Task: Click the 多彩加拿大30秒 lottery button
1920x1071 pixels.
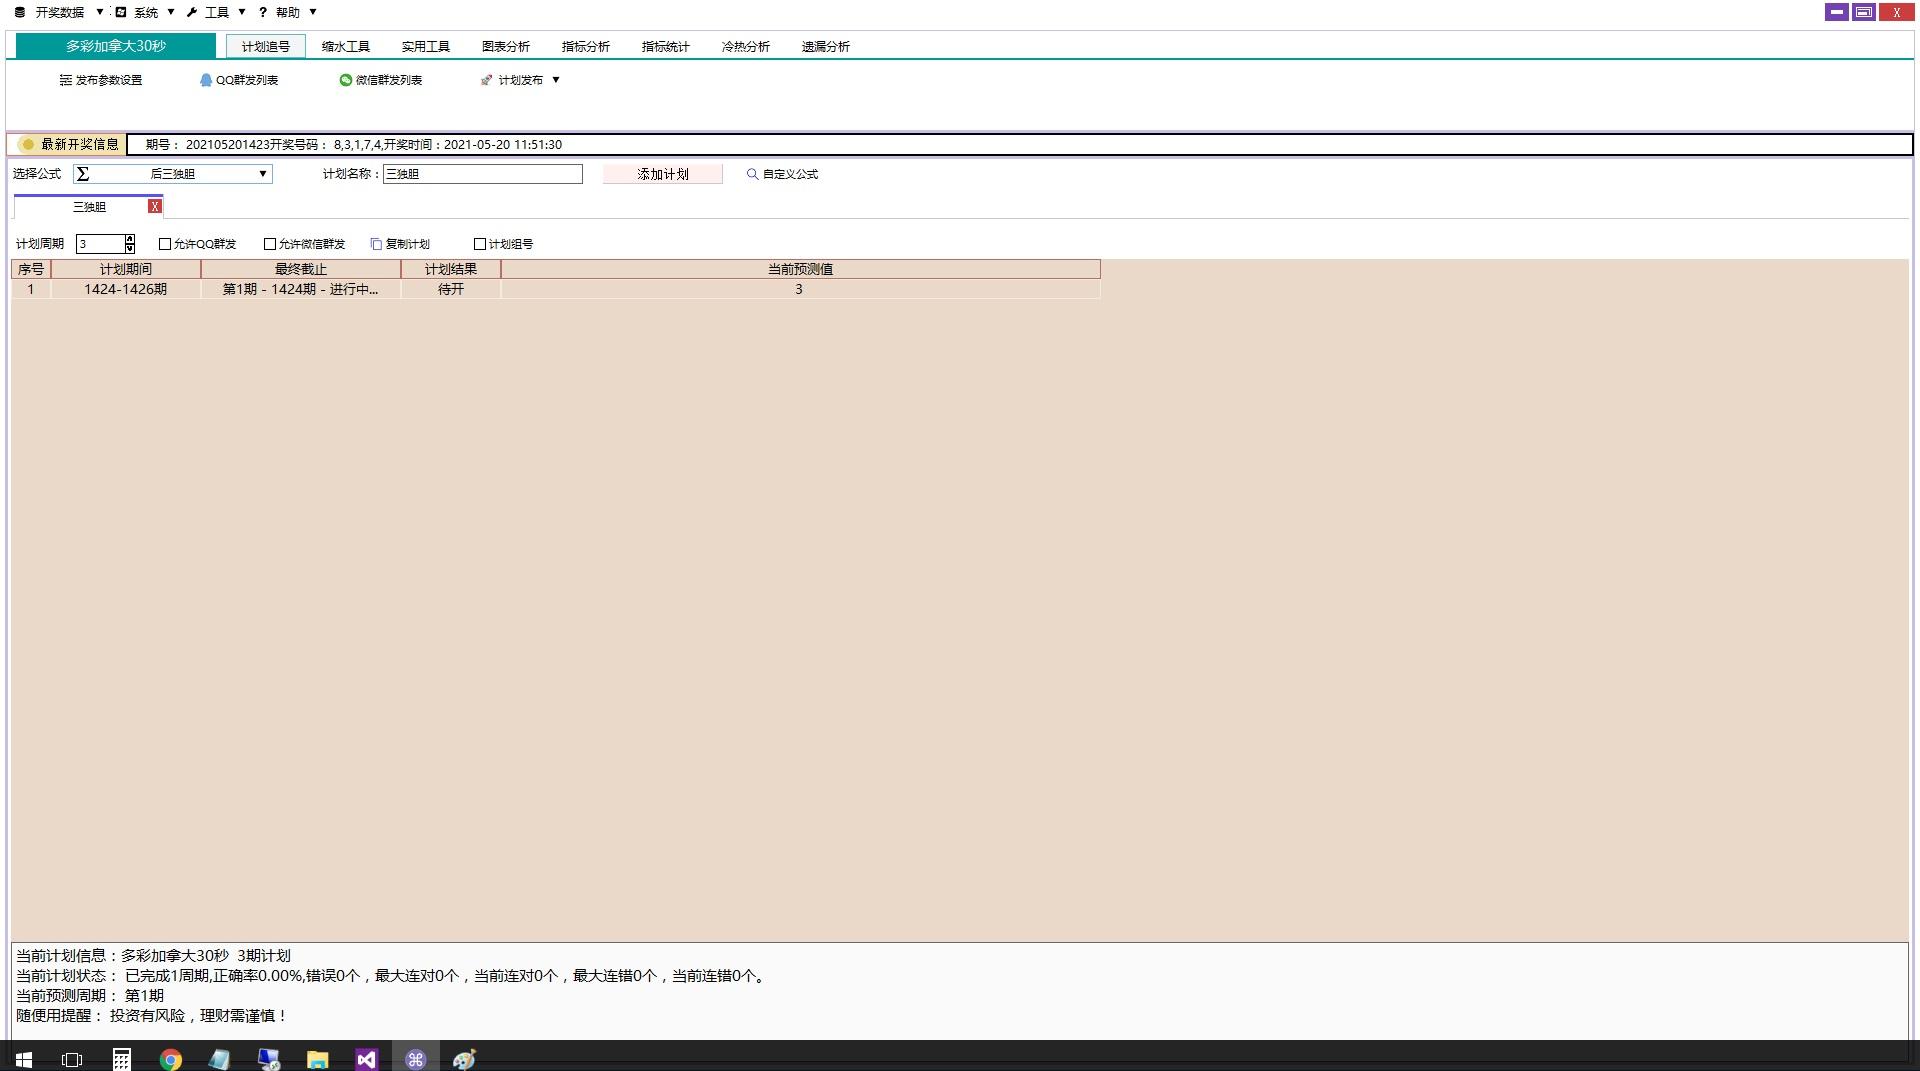Action: 116,46
